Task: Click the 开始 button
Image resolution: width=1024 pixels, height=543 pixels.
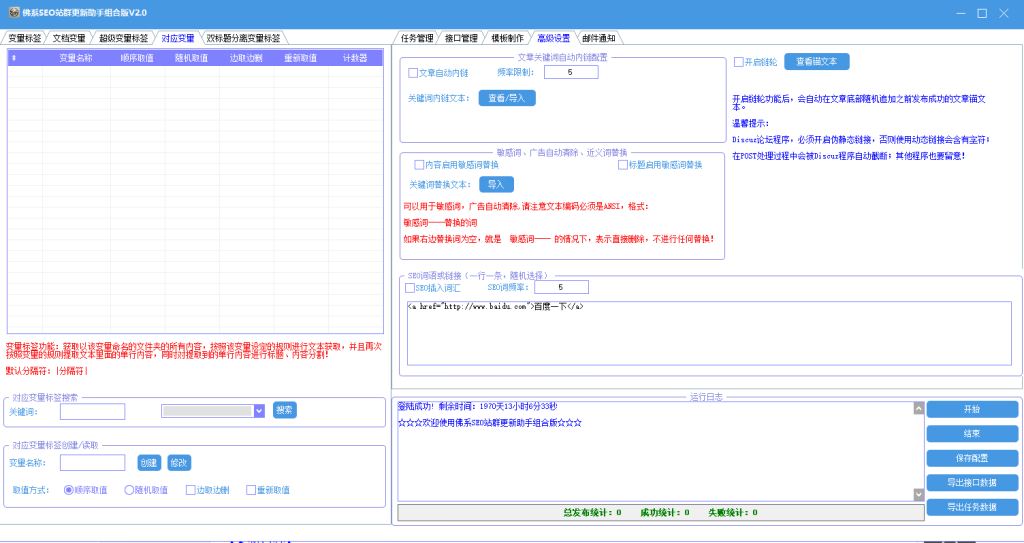Action: [972, 409]
